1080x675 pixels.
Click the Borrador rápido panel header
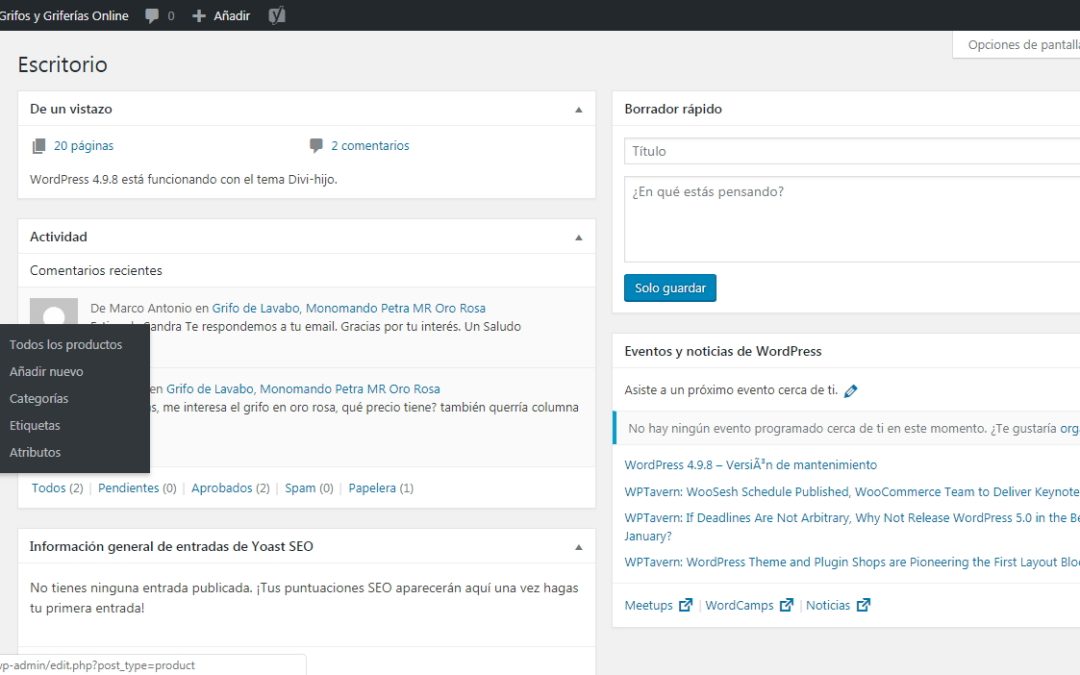846,109
